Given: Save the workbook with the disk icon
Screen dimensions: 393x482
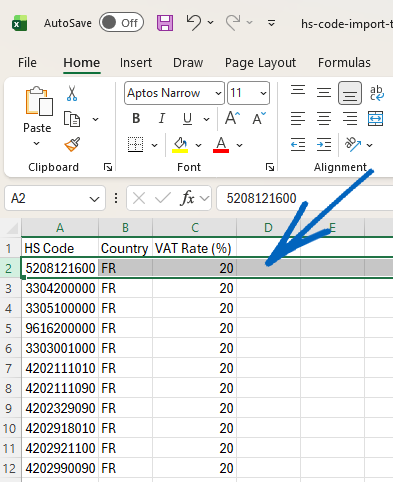Looking at the screenshot, I should pos(165,23).
